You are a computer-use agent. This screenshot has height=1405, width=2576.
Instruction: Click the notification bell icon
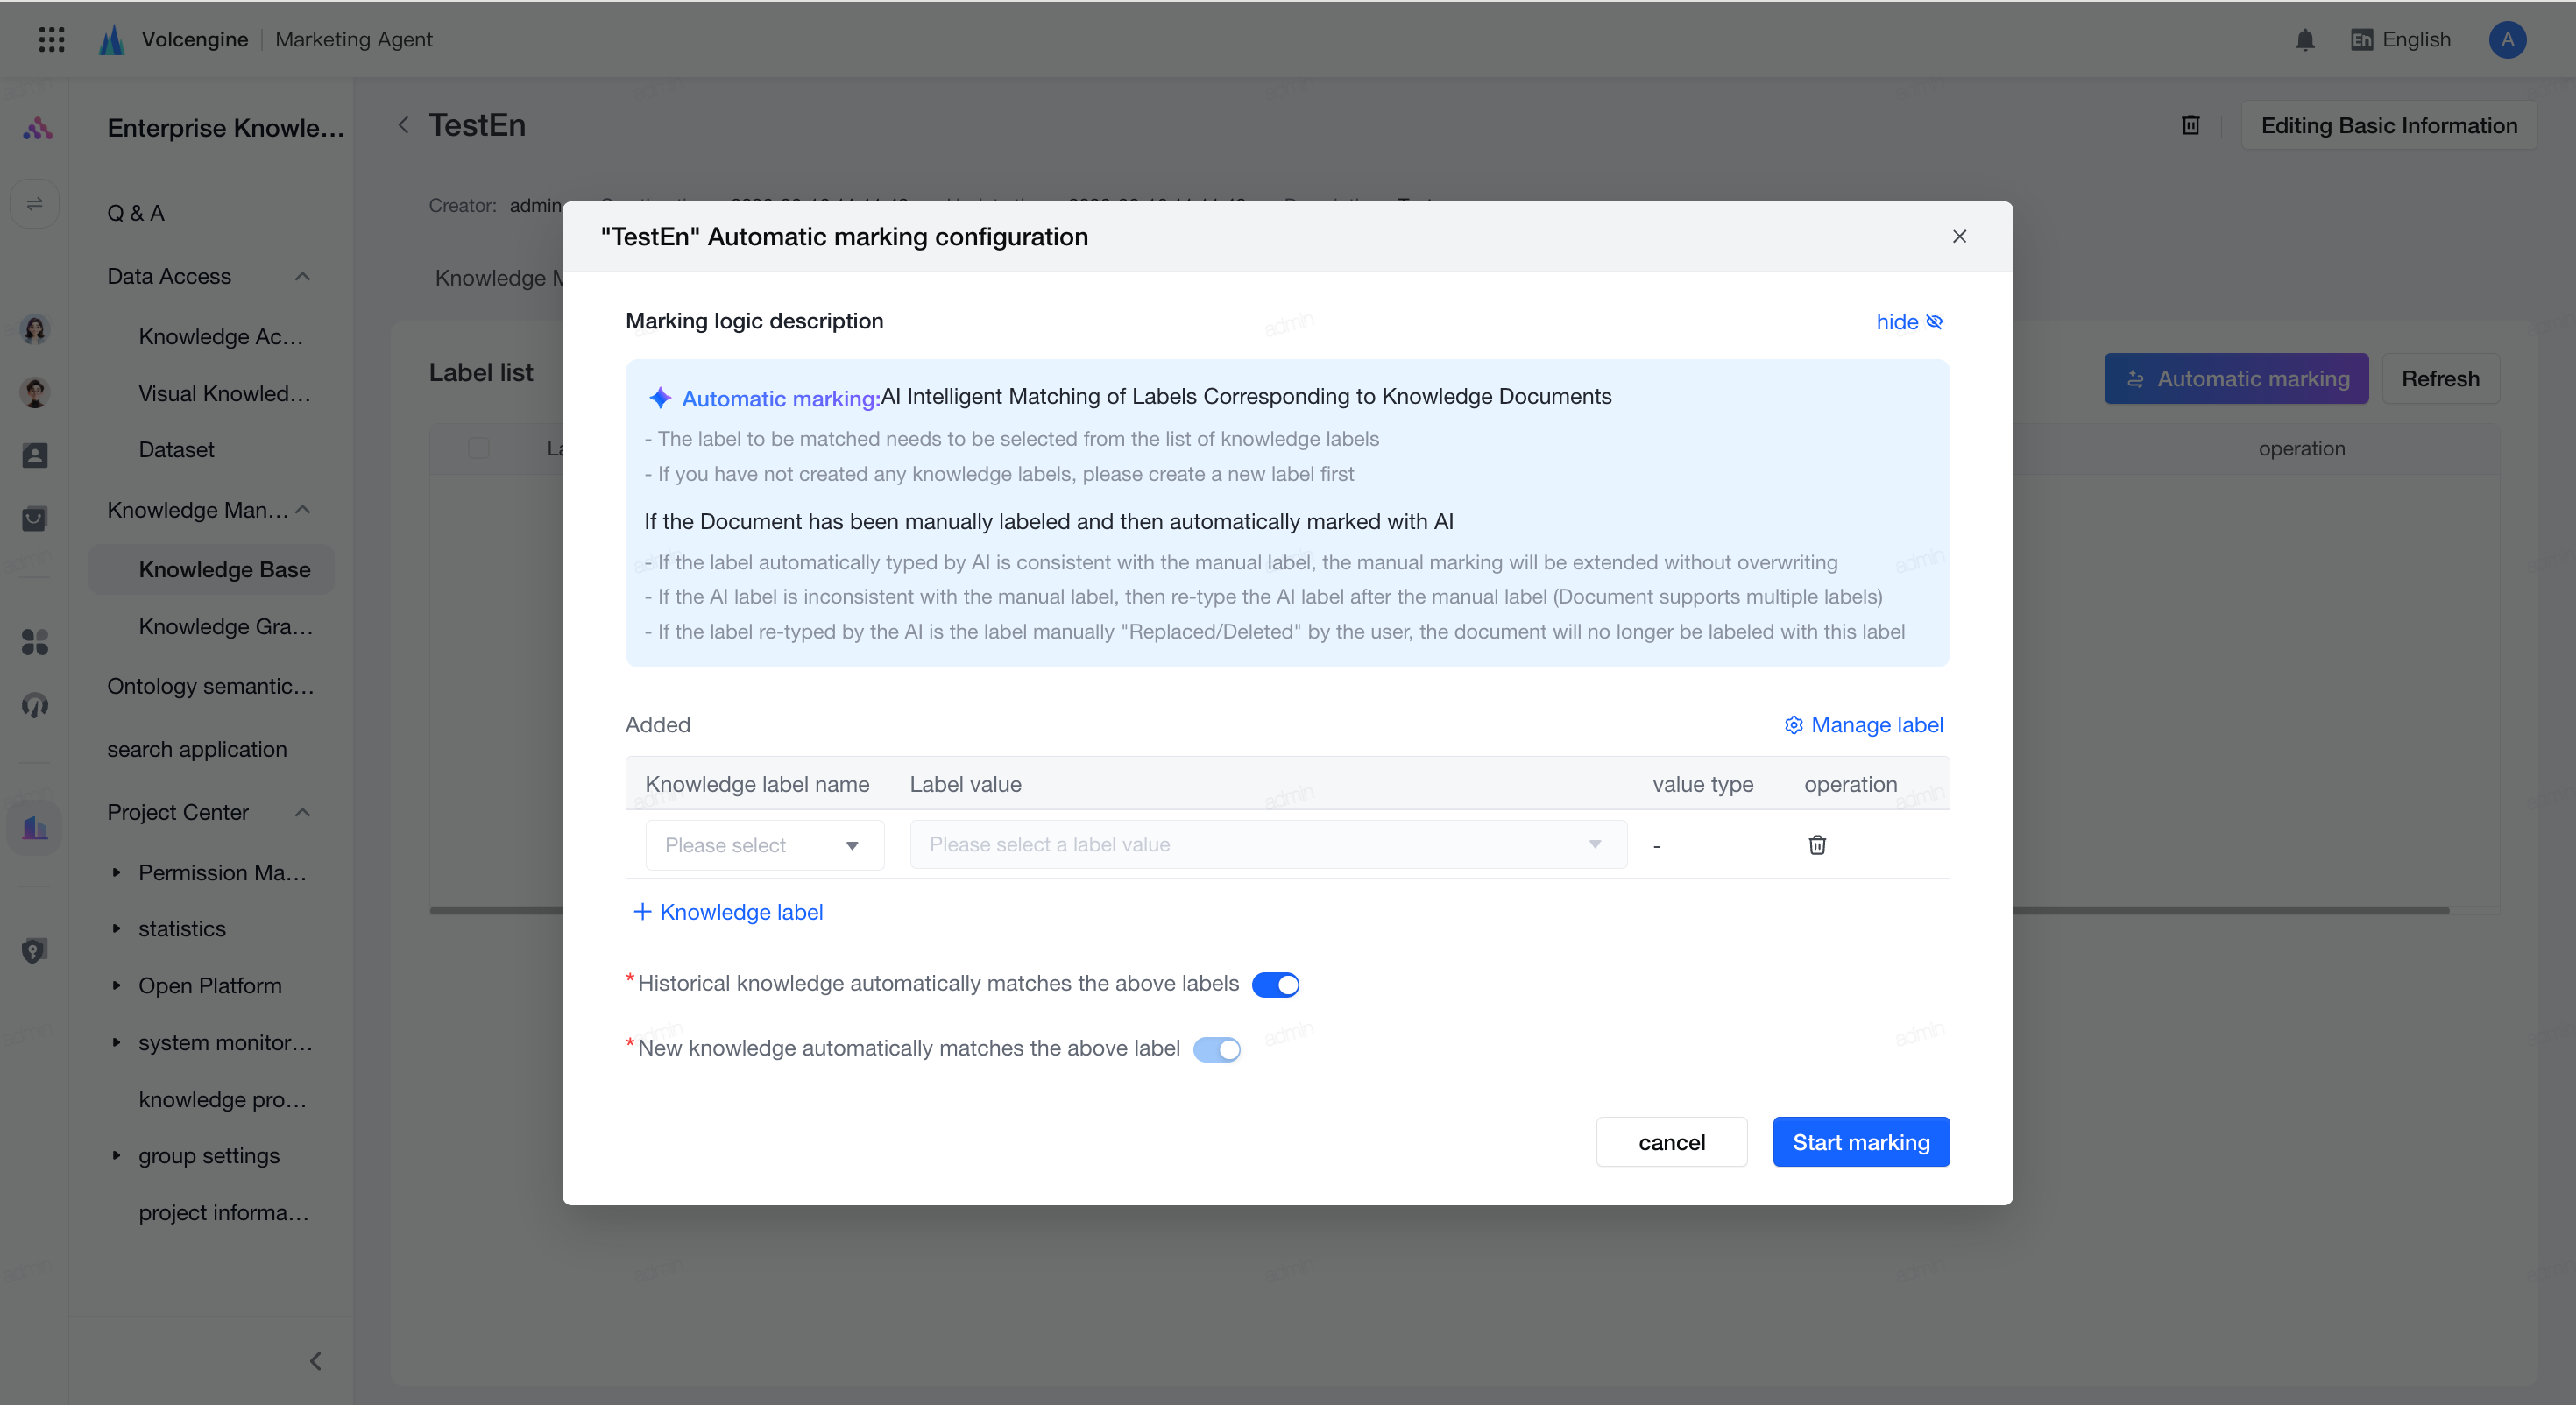pyautogui.click(x=2305, y=40)
